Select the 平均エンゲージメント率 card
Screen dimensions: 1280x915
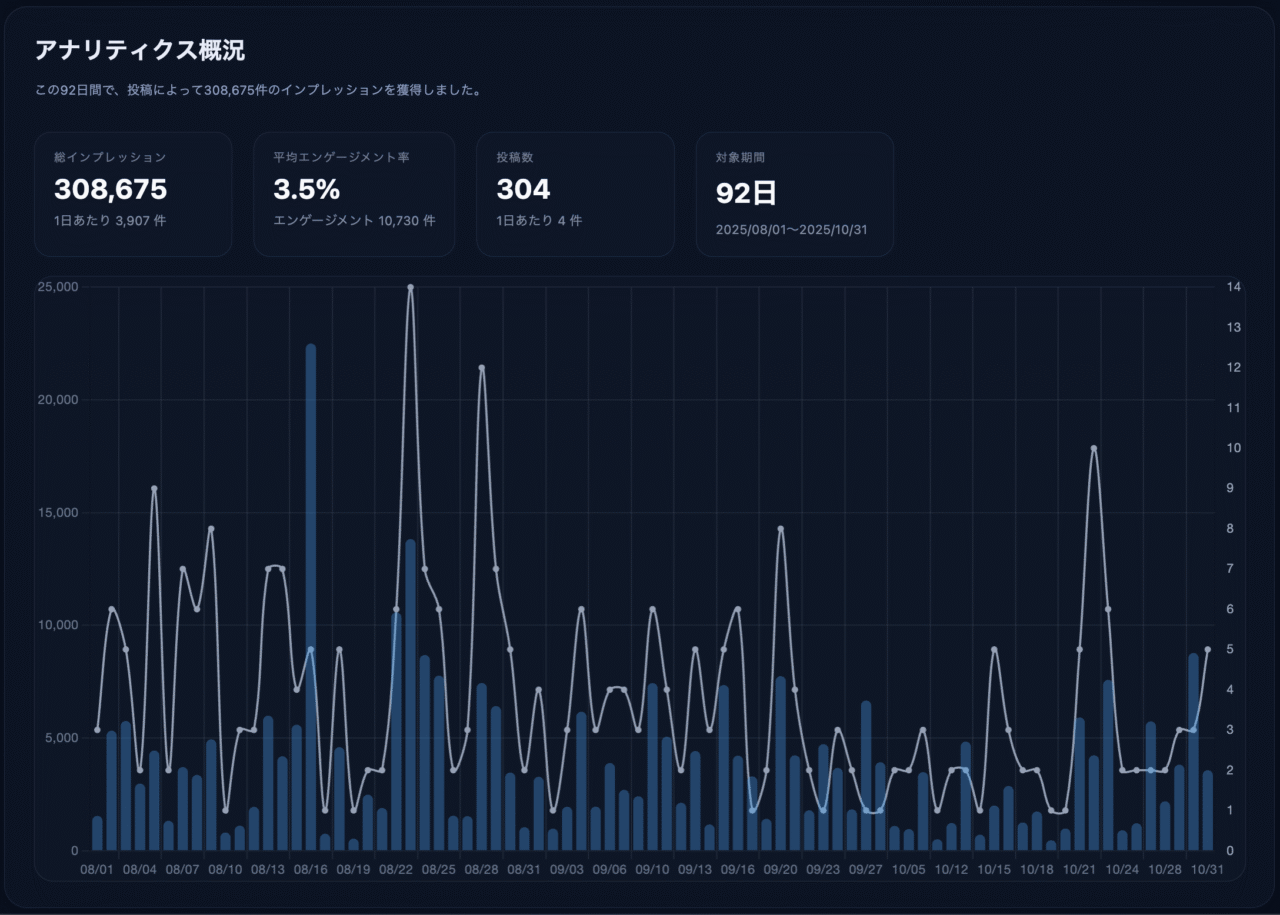point(354,194)
